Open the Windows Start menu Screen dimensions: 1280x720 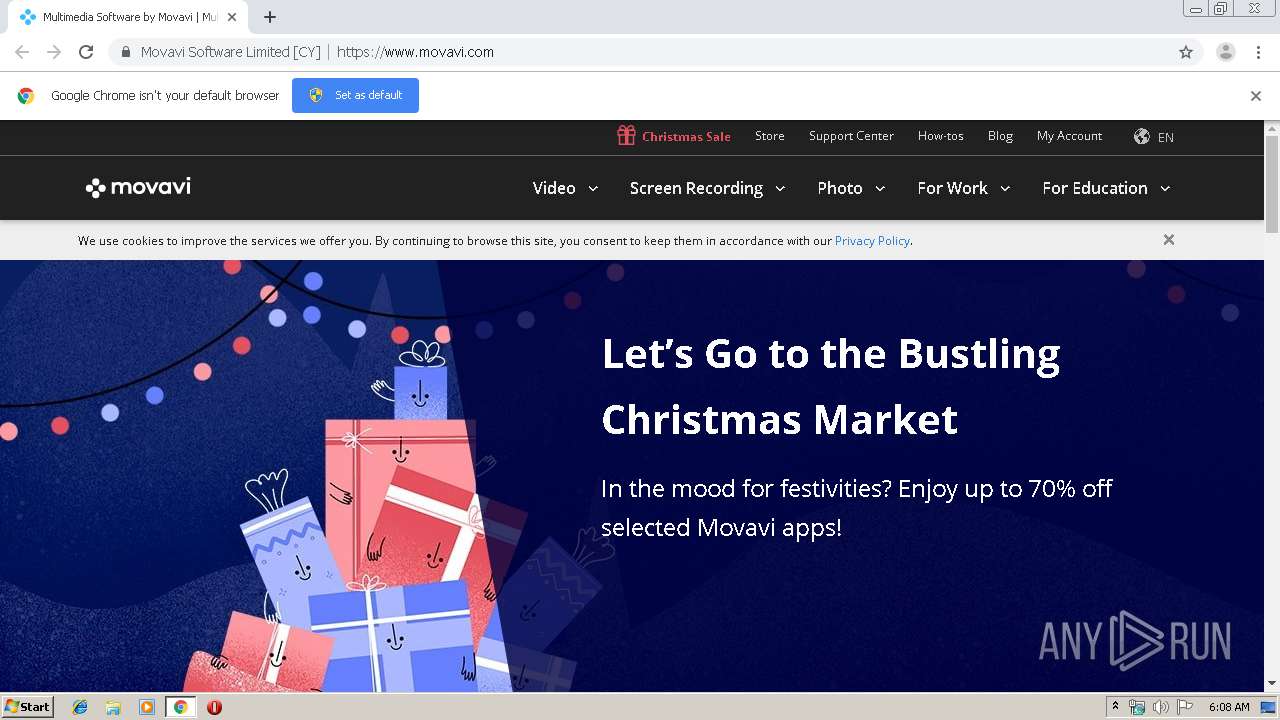pyautogui.click(x=27, y=707)
